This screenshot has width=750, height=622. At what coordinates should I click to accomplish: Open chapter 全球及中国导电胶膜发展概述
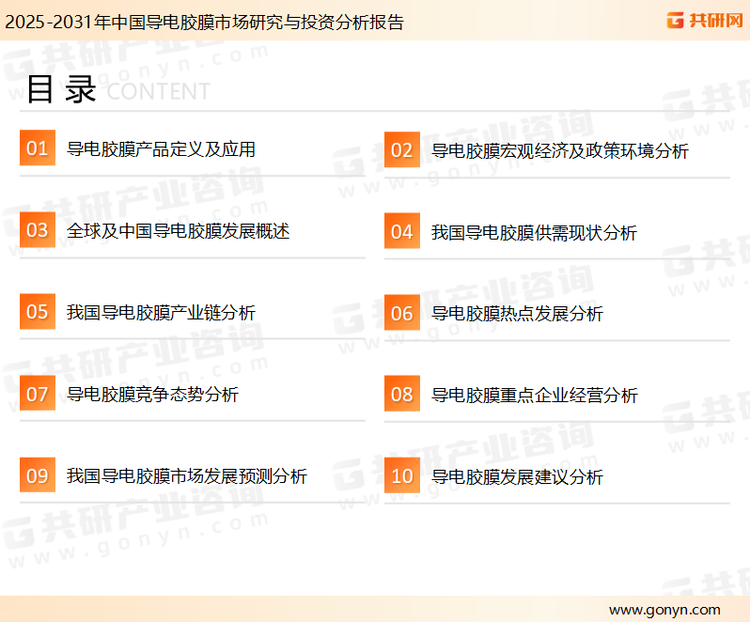[x=178, y=231]
